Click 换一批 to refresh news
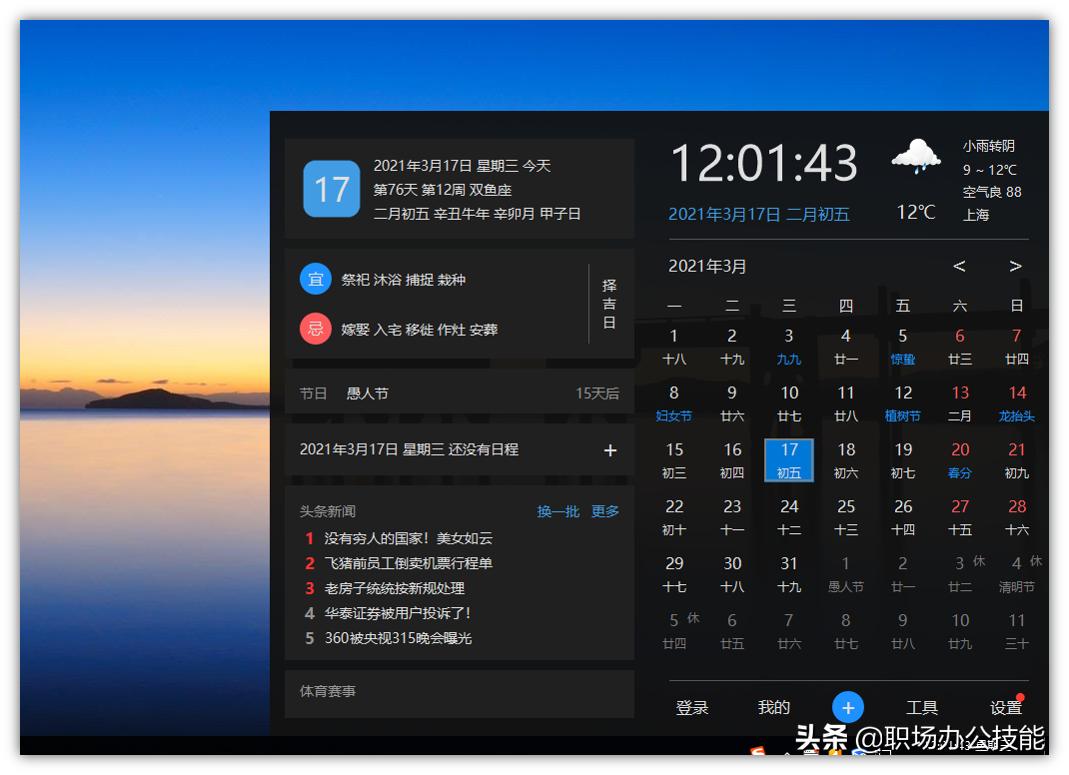Viewport: 1069px width, 775px height. [x=557, y=510]
